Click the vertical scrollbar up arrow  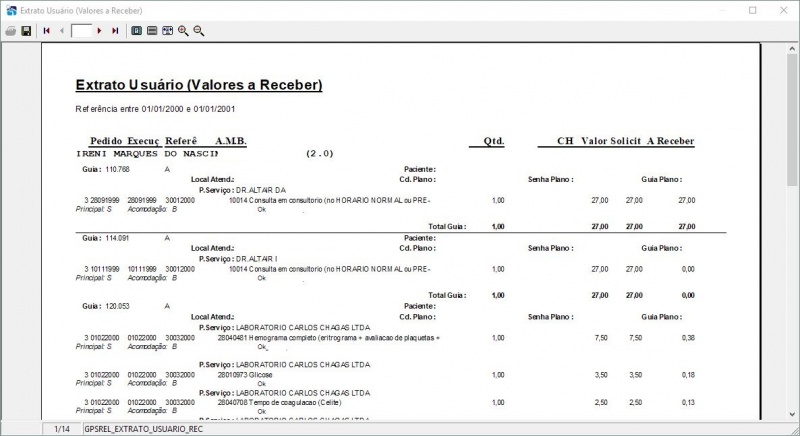pos(792,49)
